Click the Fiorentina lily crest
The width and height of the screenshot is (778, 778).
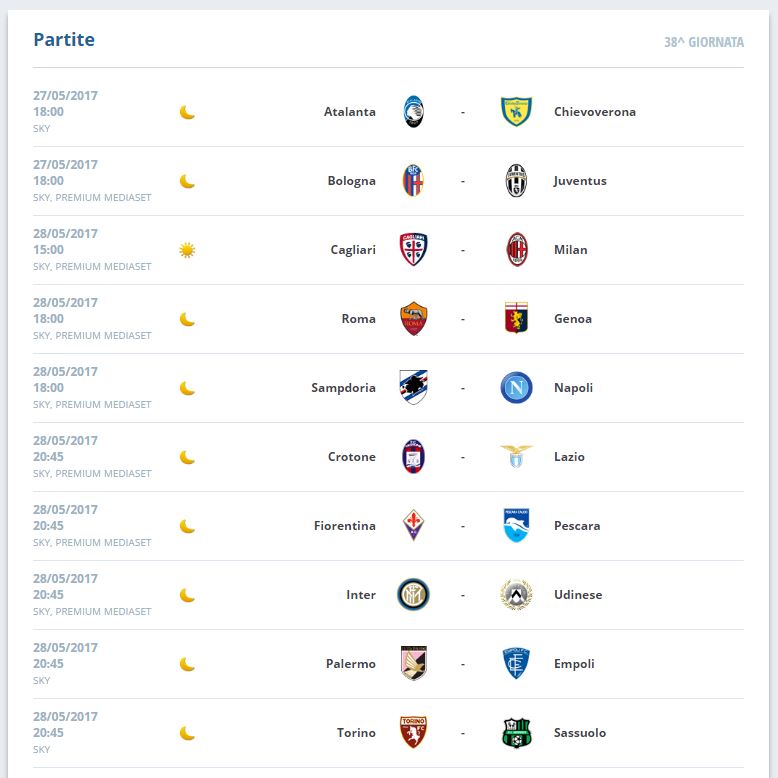click(x=413, y=525)
